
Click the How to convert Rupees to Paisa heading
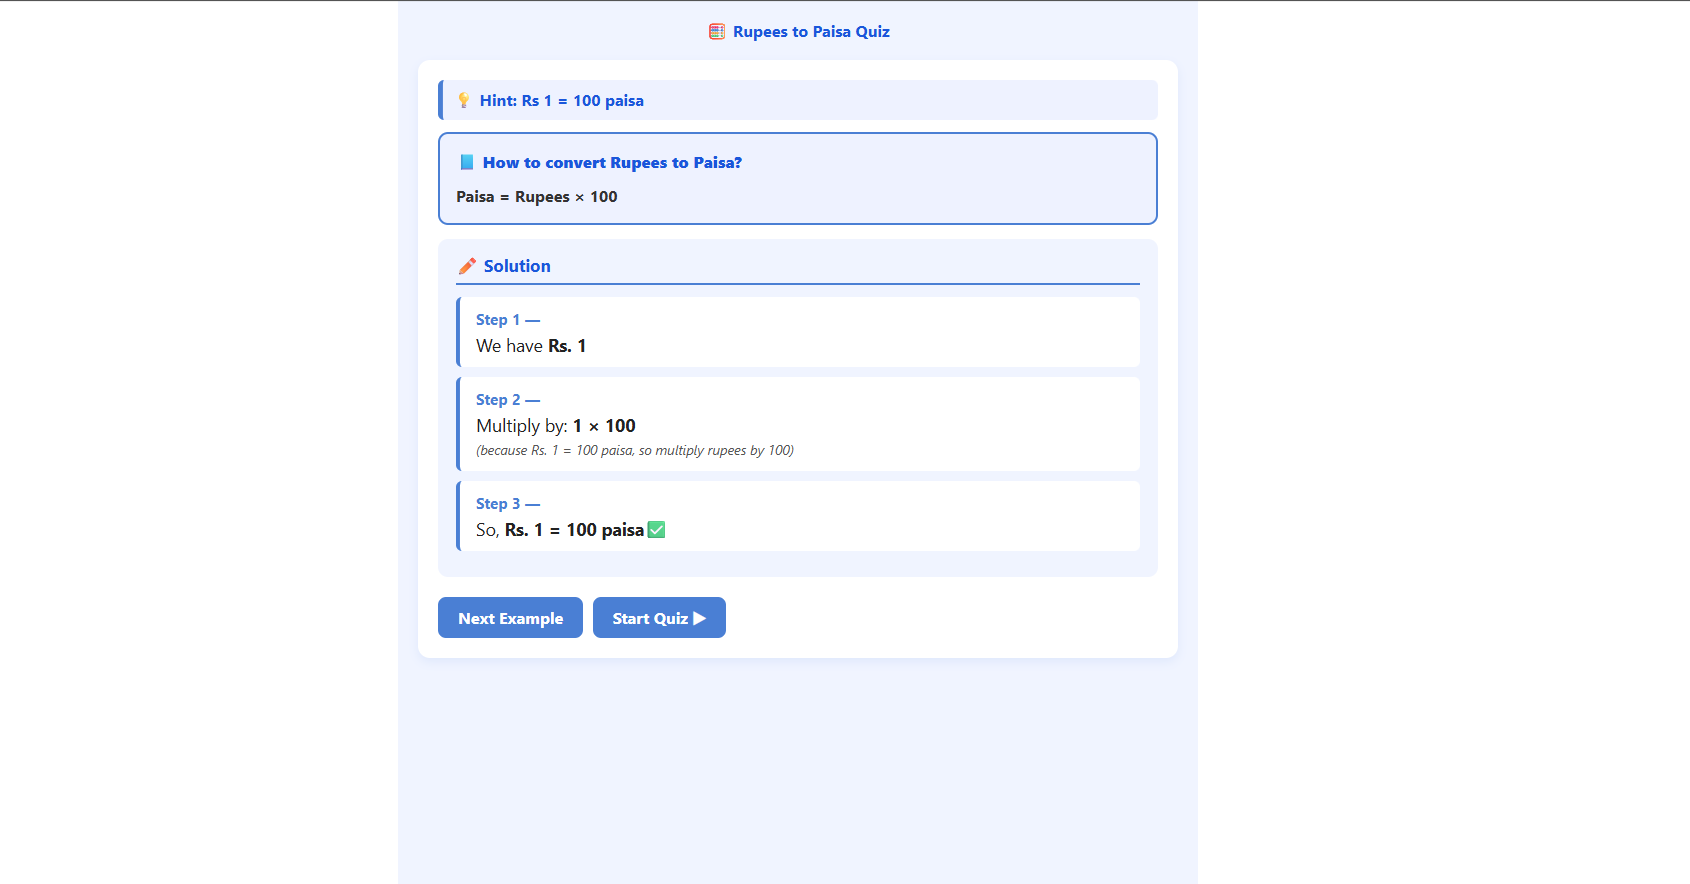[x=612, y=163]
